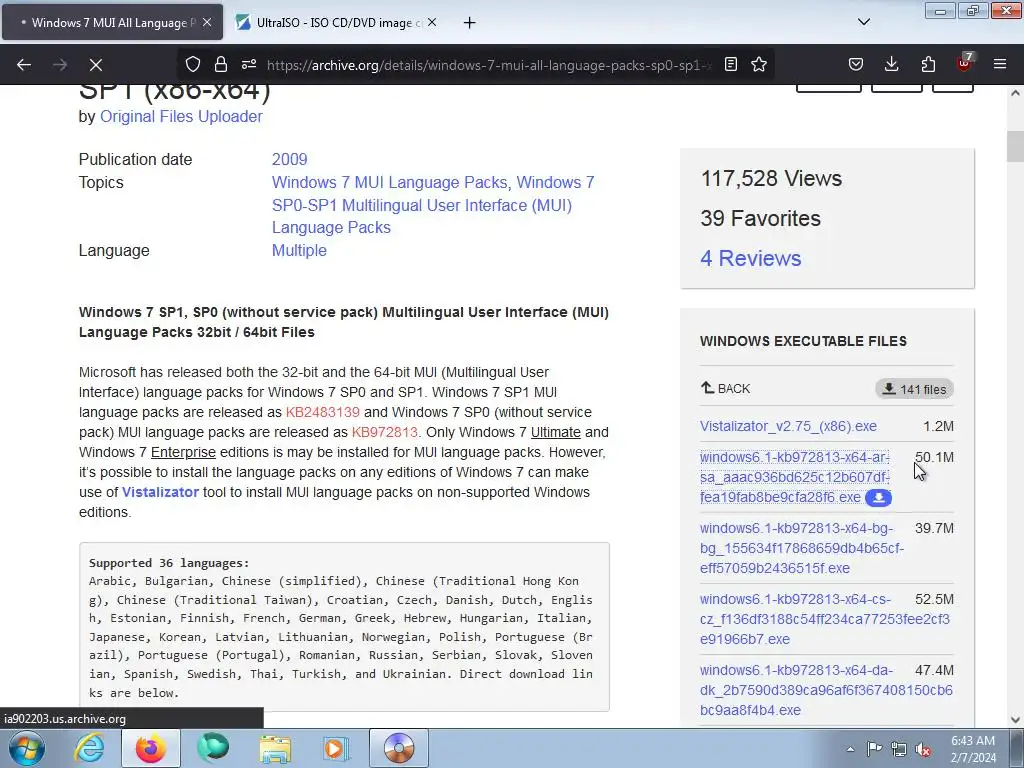Viewport: 1024px width, 768px height.
Task: Click BACK in executable files list
Action: coord(726,389)
